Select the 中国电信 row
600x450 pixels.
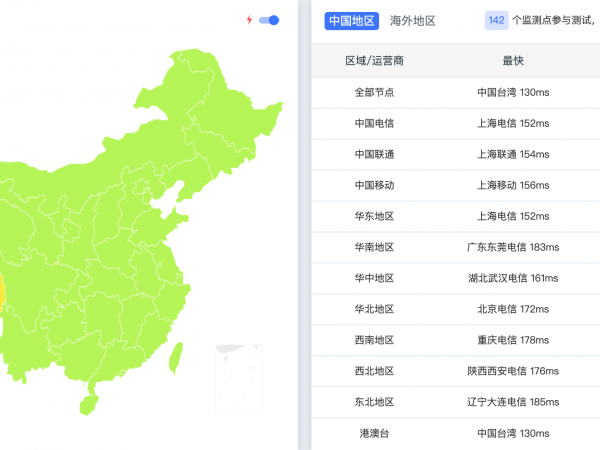[375, 124]
